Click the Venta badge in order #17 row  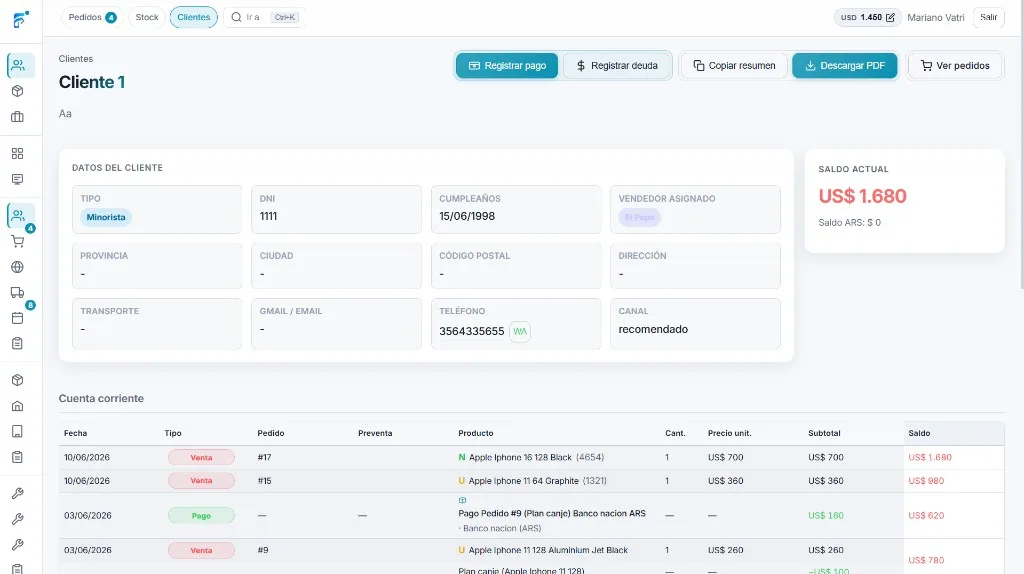pyautogui.click(x=201, y=457)
